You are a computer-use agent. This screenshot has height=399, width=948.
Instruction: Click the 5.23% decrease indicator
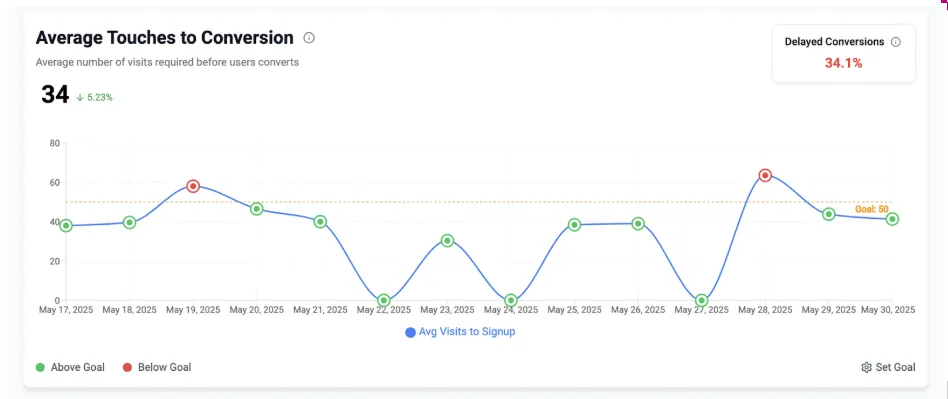tap(94, 97)
